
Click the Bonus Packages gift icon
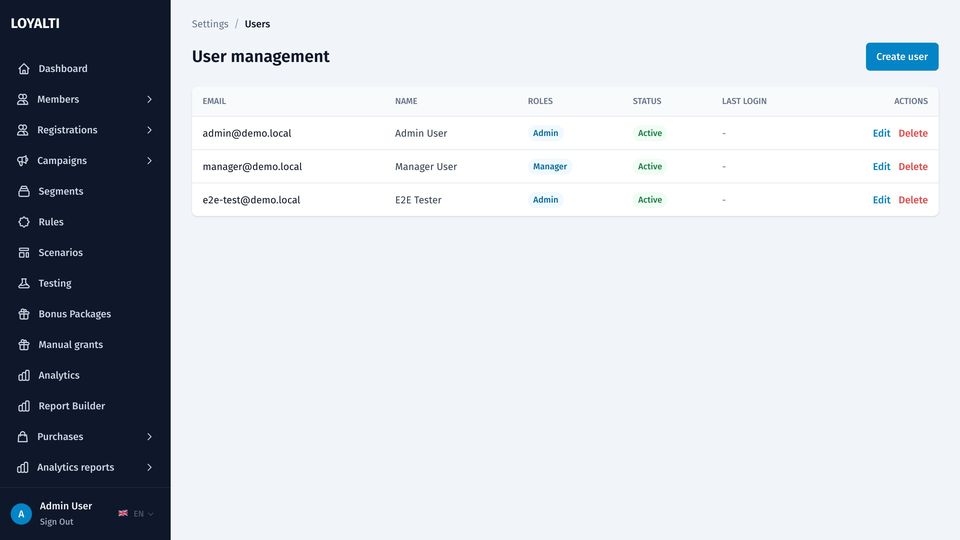(x=24, y=314)
